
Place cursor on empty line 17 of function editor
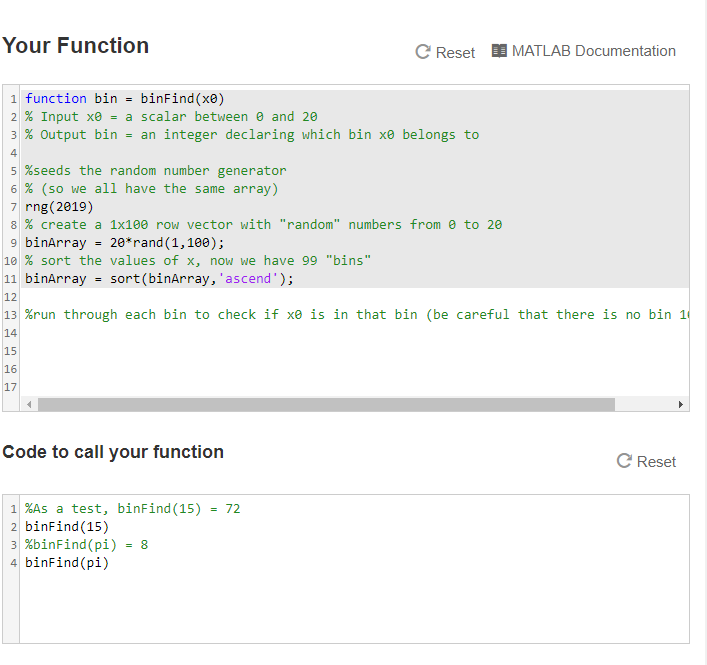(x=354, y=387)
